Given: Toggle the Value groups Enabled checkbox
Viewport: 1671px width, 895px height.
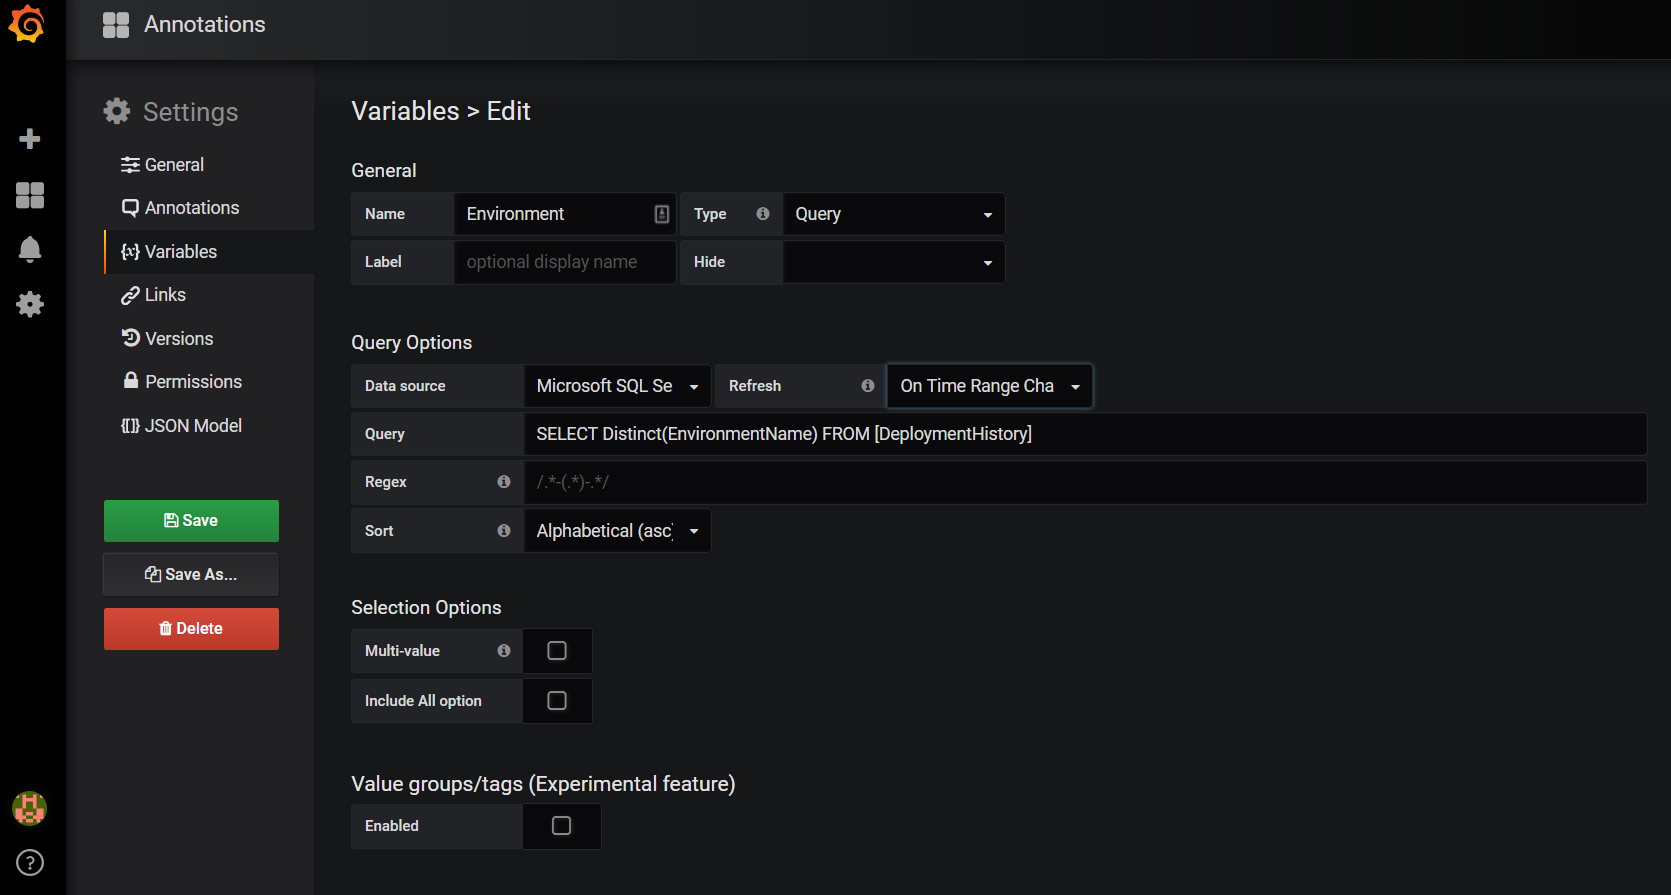Looking at the screenshot, I should pyautogui.click(x=561, y=826).
